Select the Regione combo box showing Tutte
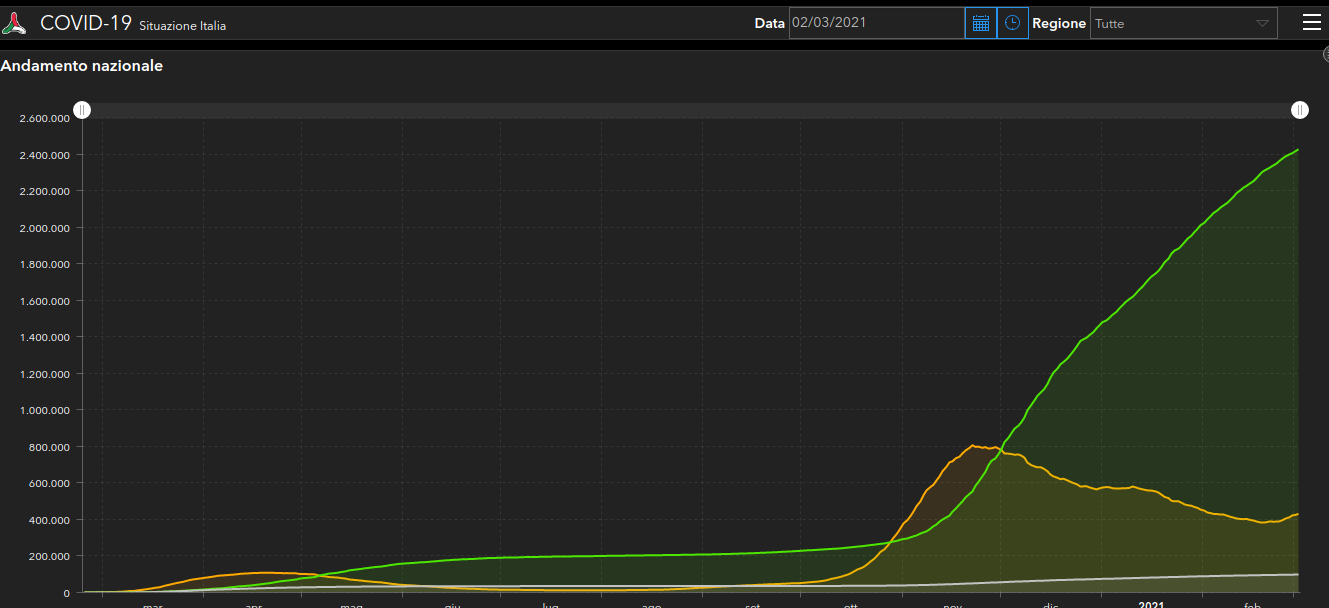This screenshot has height=608, width=1329. click(x=1170, y=23)
